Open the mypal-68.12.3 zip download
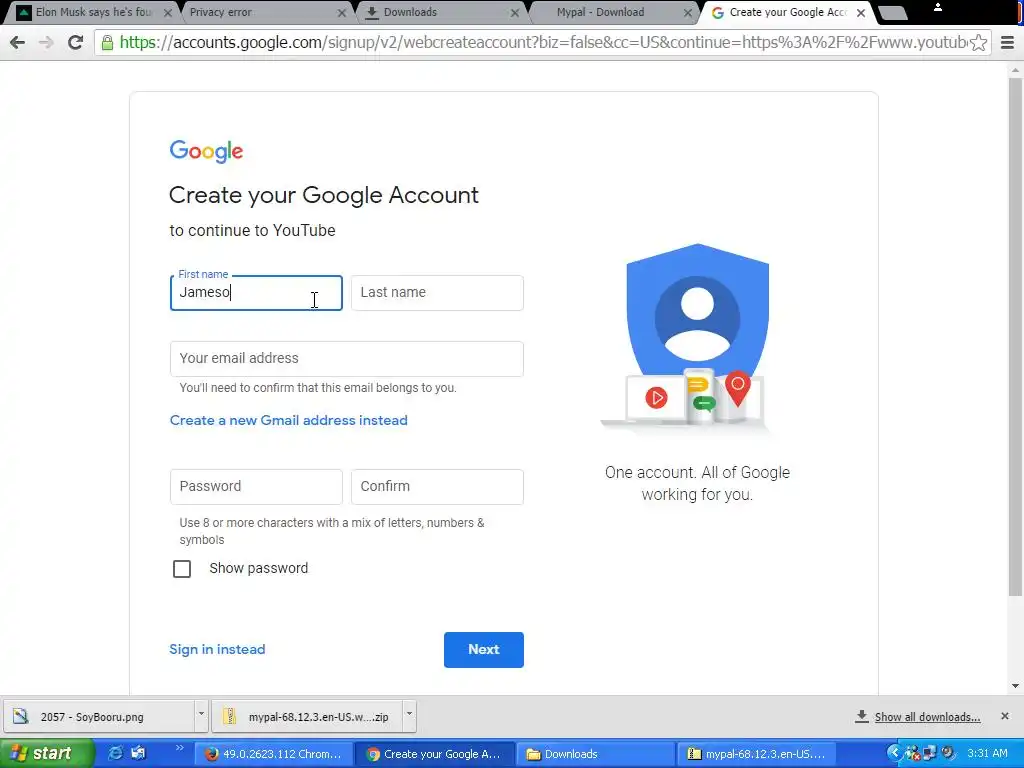Screen dimensions: 1024x768 click(307, 716)
